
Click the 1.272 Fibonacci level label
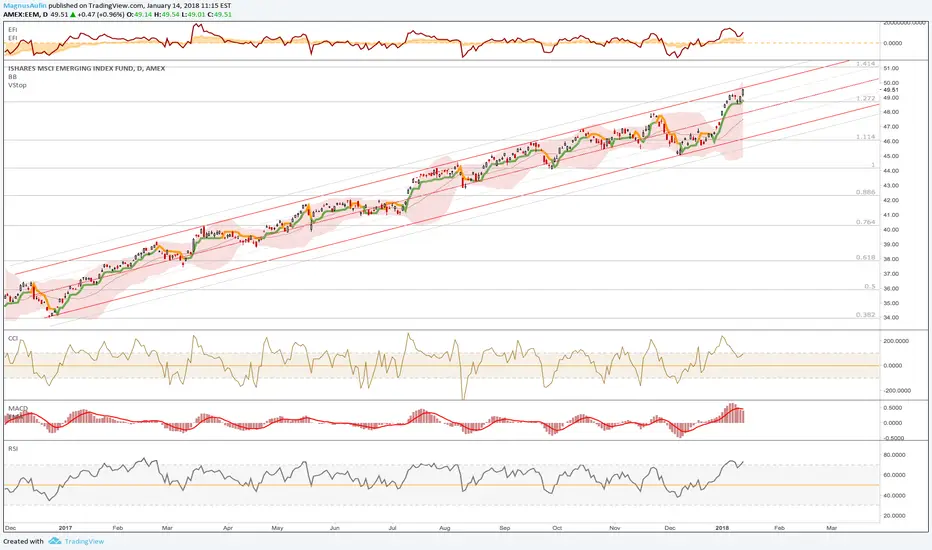pyautogui.click(x=865, y=98)
